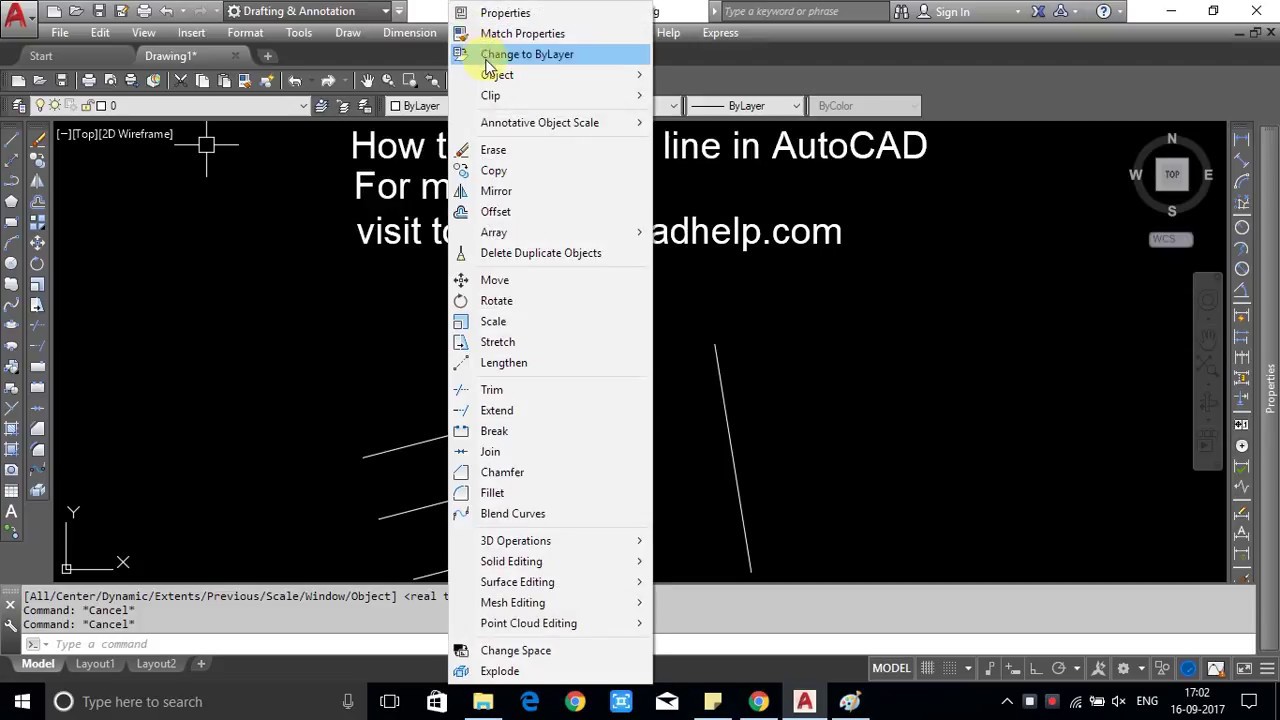This screenshot has width=1280, height=720.
Task: Select the Polygon draw tool icon
Action: [11, 201]
